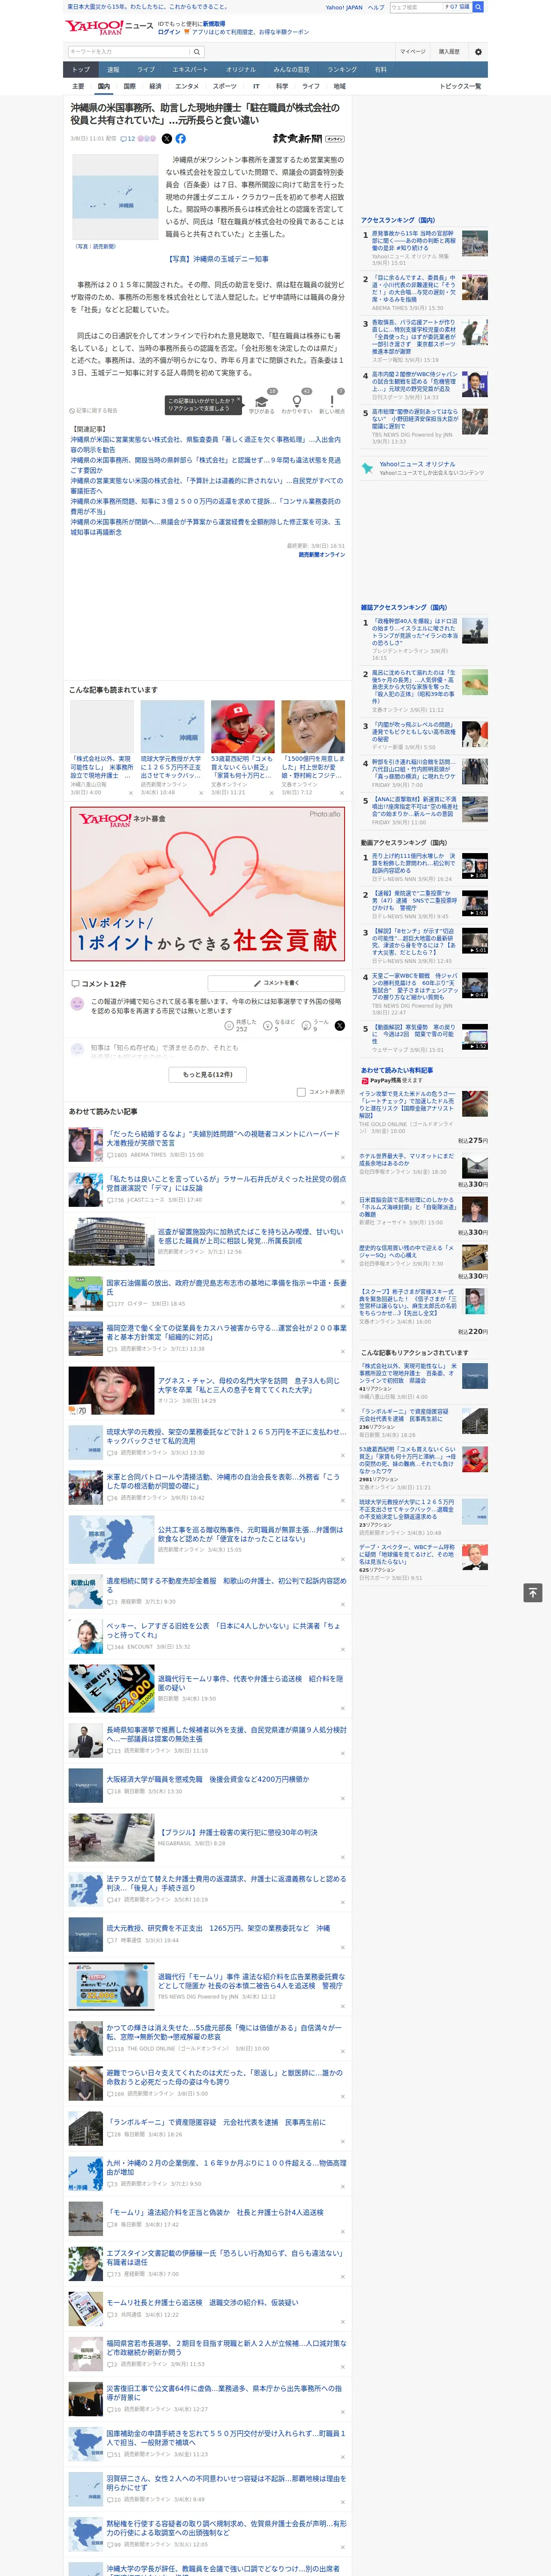Click the 読売新聞オンライン logo
Viewport: 551px width, 2576px height.
tap(309, 139)
